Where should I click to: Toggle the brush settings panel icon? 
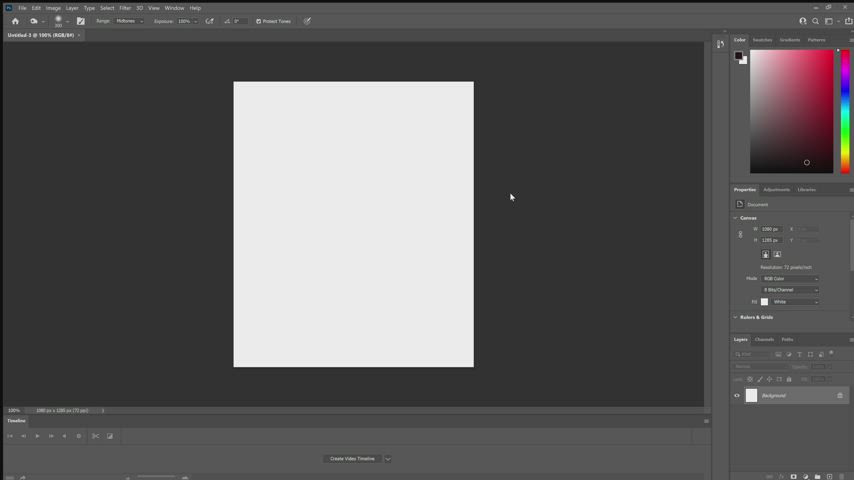(x=81, y=21)
